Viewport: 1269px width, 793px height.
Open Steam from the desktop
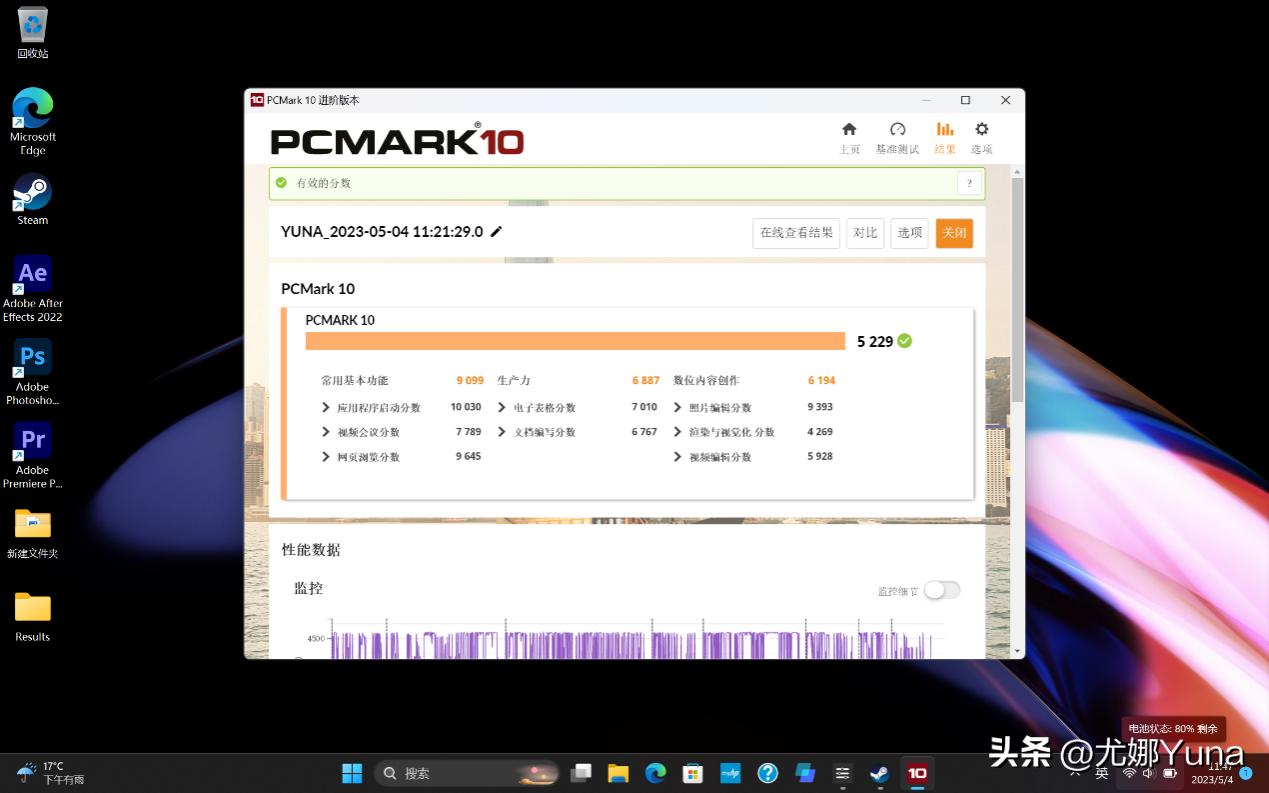click(31, 191)
